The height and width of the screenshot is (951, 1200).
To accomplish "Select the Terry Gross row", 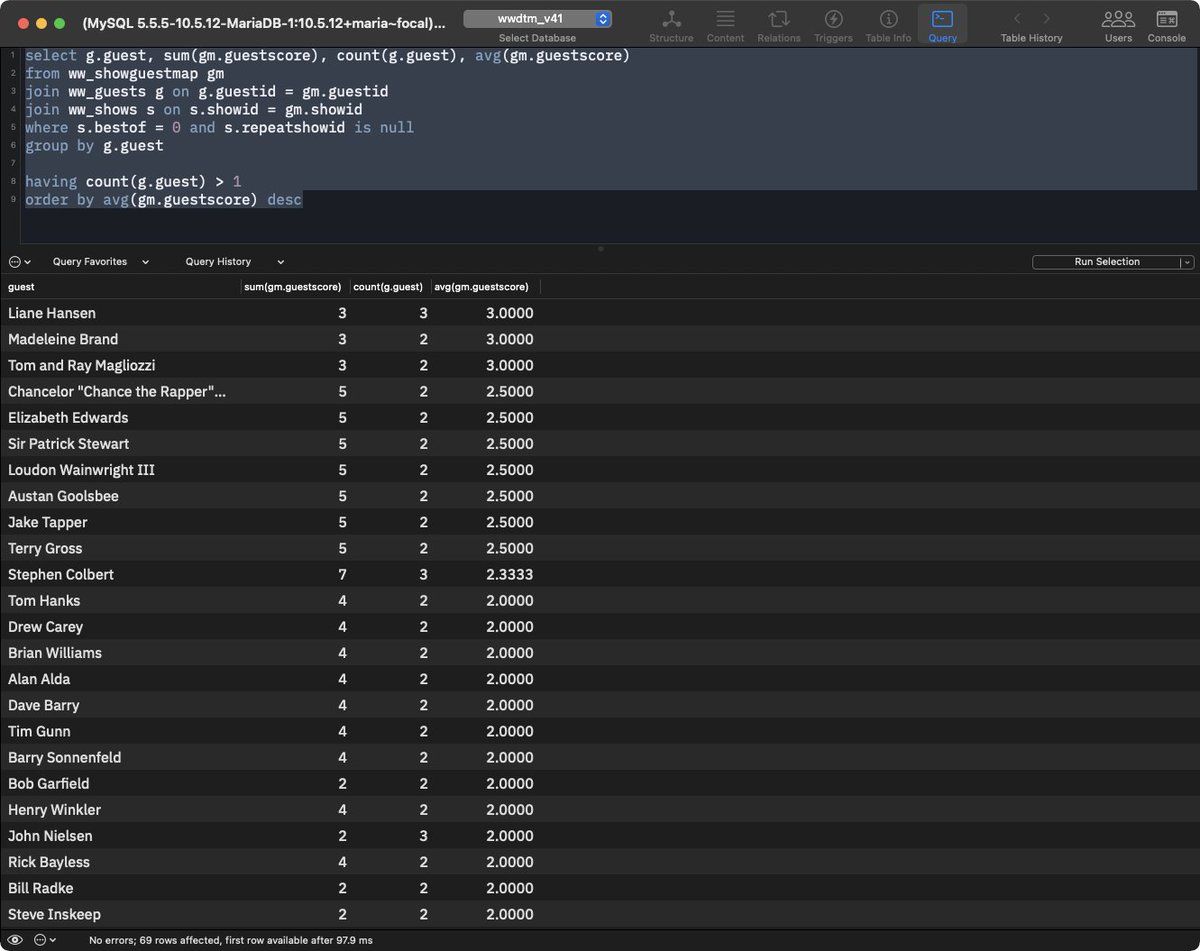I will click(x=600, y=548).
